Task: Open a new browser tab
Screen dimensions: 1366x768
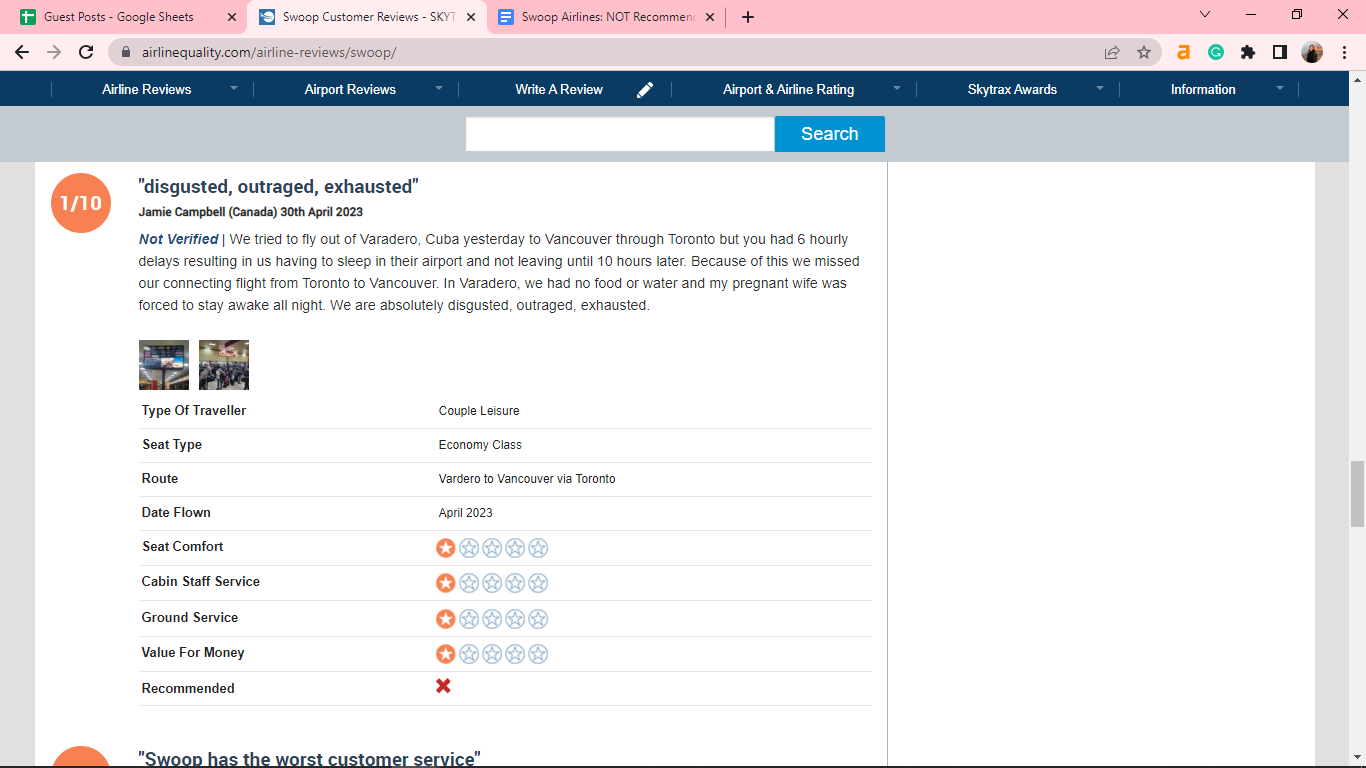Action: pos(748,17)
